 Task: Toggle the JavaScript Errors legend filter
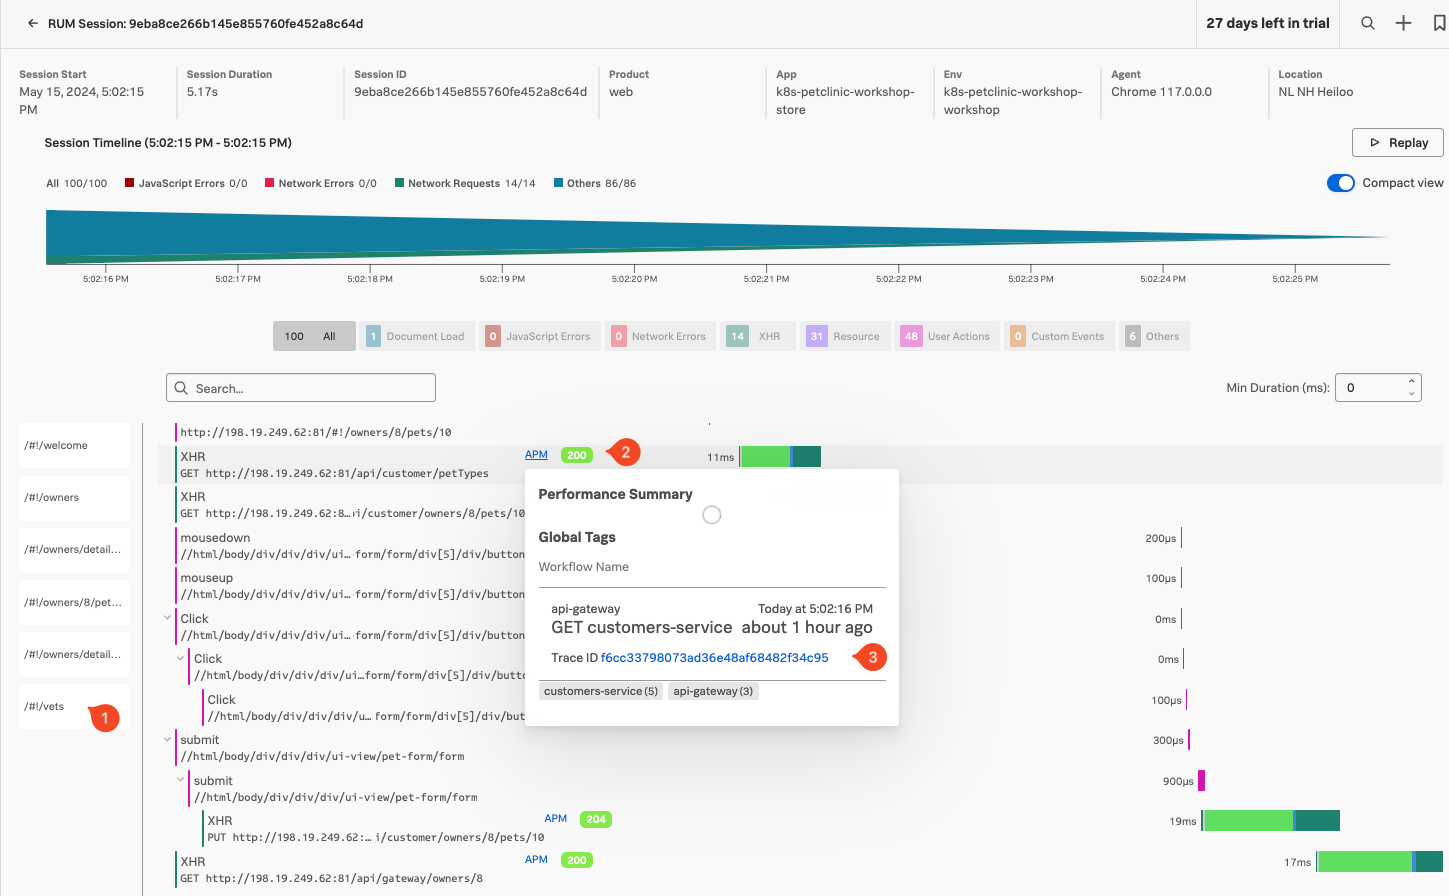[x=186, y=183]
